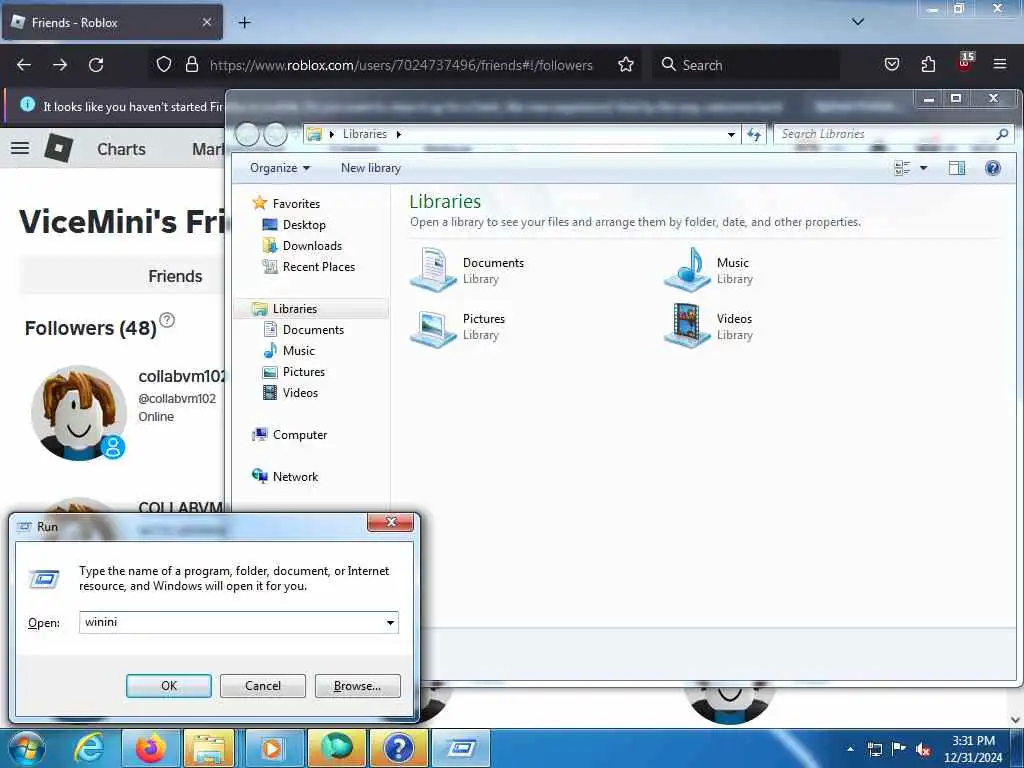Close the Run dialog
The height and width of the screenshot is (768, 1024).
(x=391, y=522)
